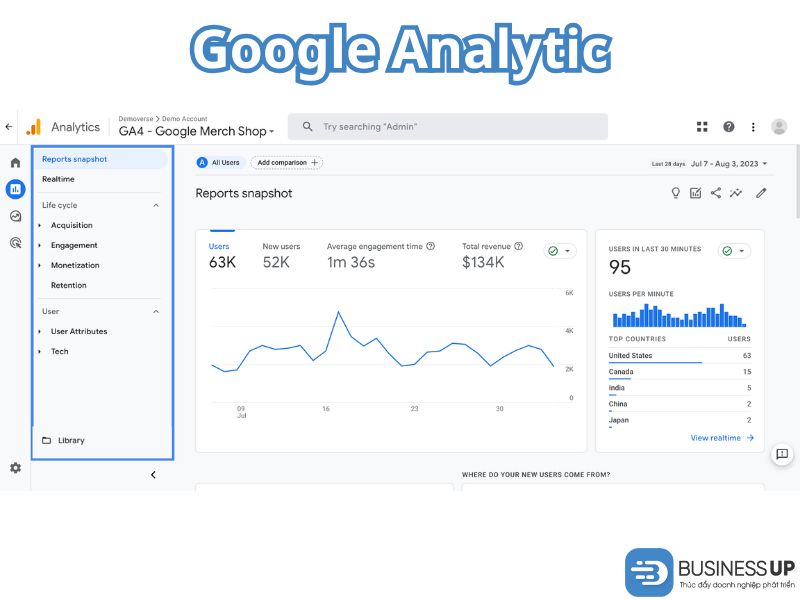Click the All Users segment badge
Image resolution: width=800 pixels, height=600 pixels.
[219, 163]
